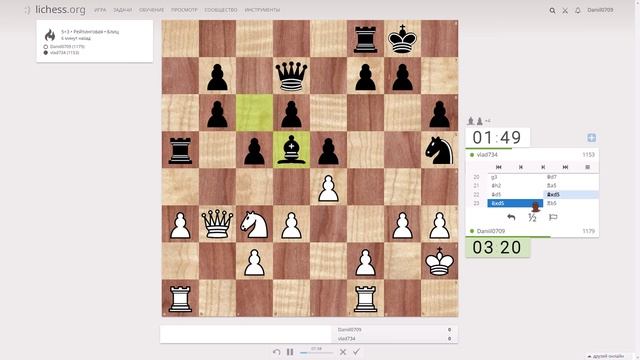Image resolution: width=640 pixels, height=360 pixels.
Task: Jump to last move in move list
Action: (x=565, y=167)
